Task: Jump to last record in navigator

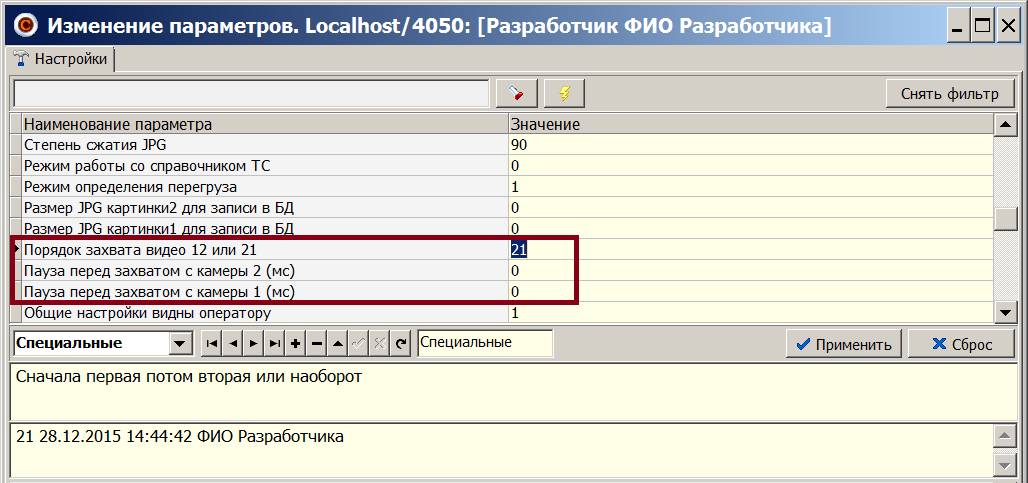Action: (273, 344)
